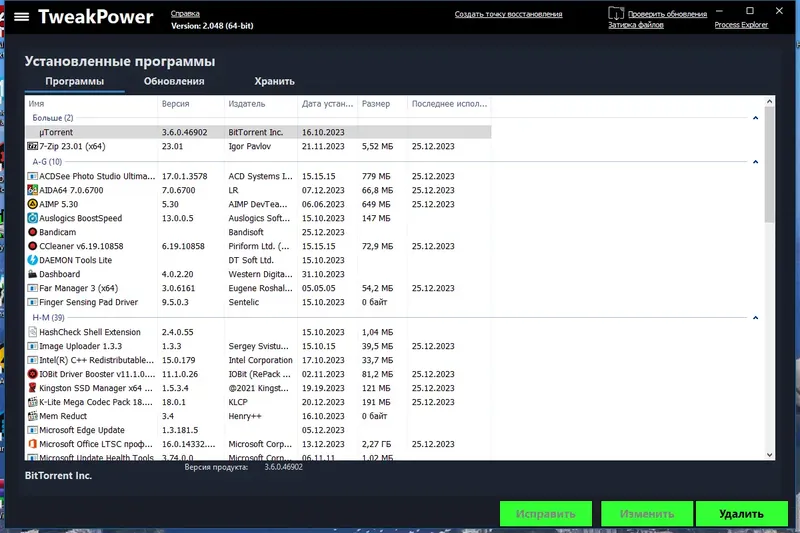Click the list scrollbar down arrow
Image resolution: width=800 pixels, height=533 pixels.
point(769,455)
